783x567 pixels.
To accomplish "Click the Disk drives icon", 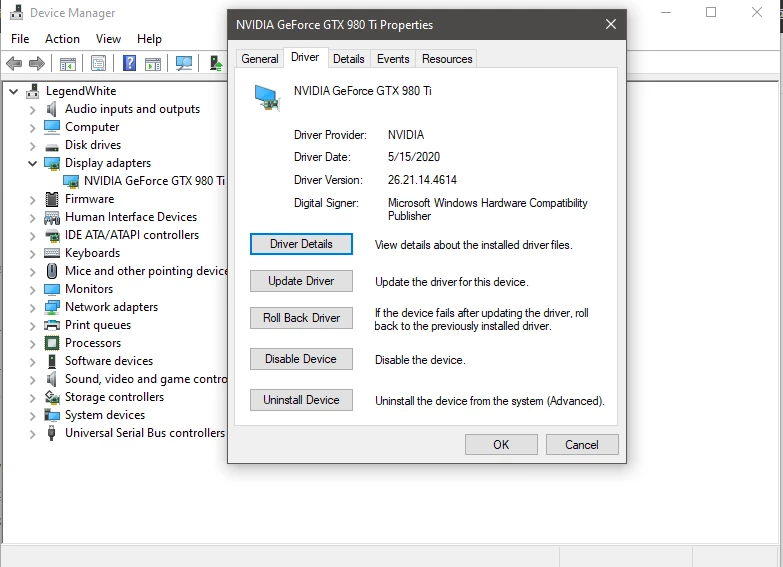I will coord(52,146).
